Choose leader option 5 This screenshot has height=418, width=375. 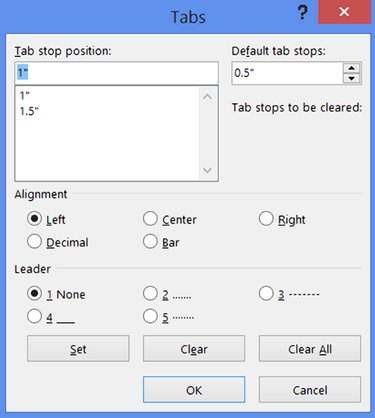[x=150, y=317]
